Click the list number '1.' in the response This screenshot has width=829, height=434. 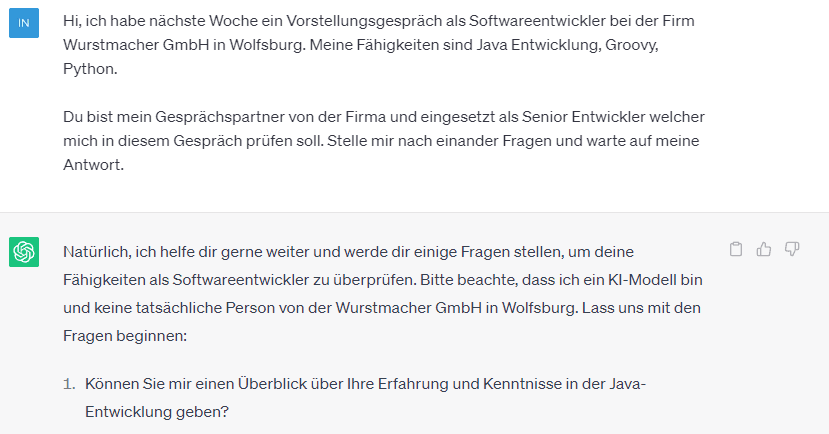[70, 384]
